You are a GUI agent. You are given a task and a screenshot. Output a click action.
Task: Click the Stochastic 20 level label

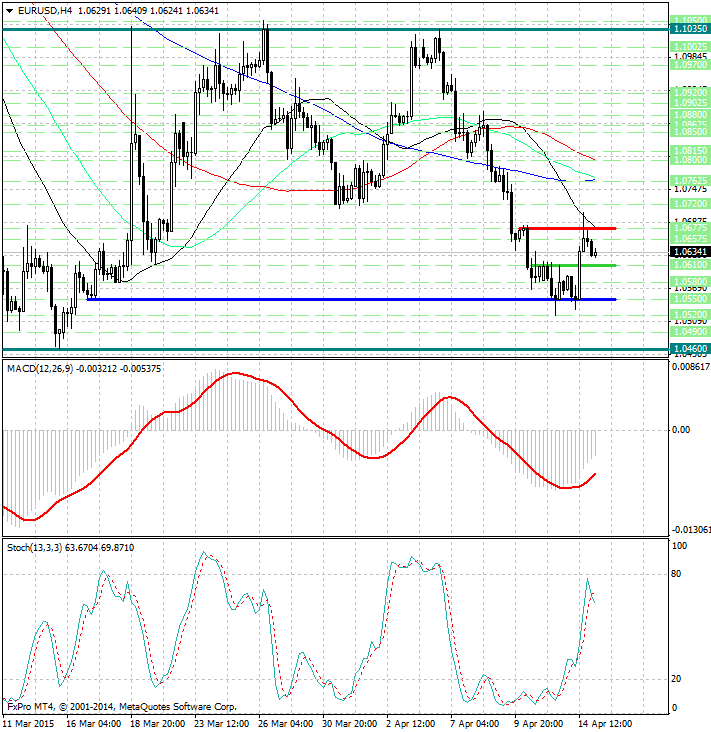676,679
